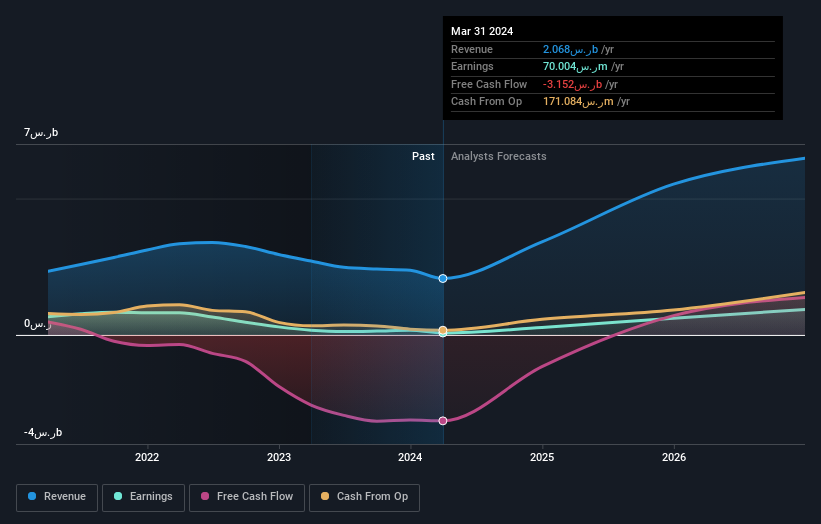Click the 'Revenue' row label in tooltip
821x524 pixels.
472,49
